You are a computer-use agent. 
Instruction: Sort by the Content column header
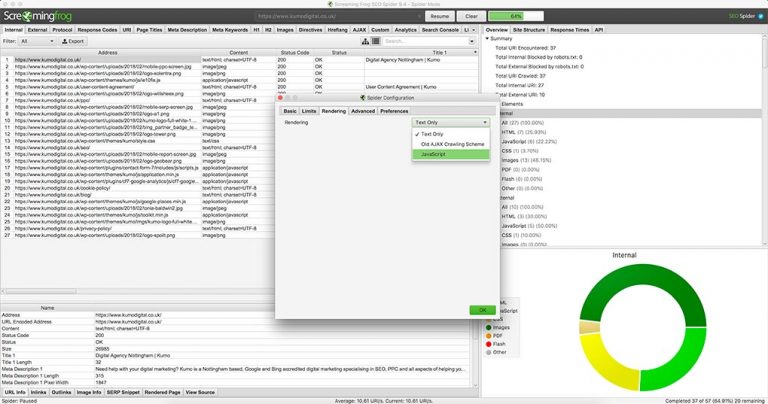click(239, 52)
